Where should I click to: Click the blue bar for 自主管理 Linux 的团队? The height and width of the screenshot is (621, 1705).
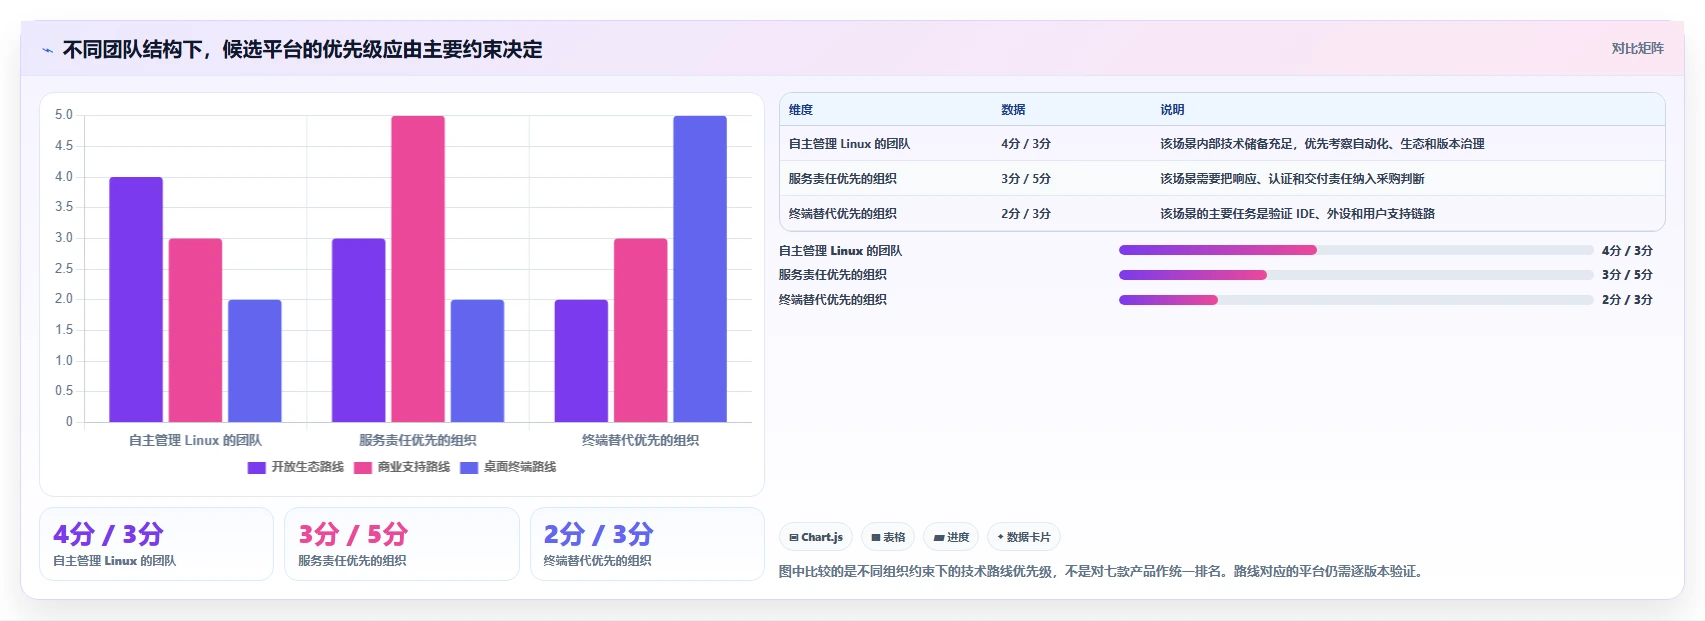click(255, 361)
